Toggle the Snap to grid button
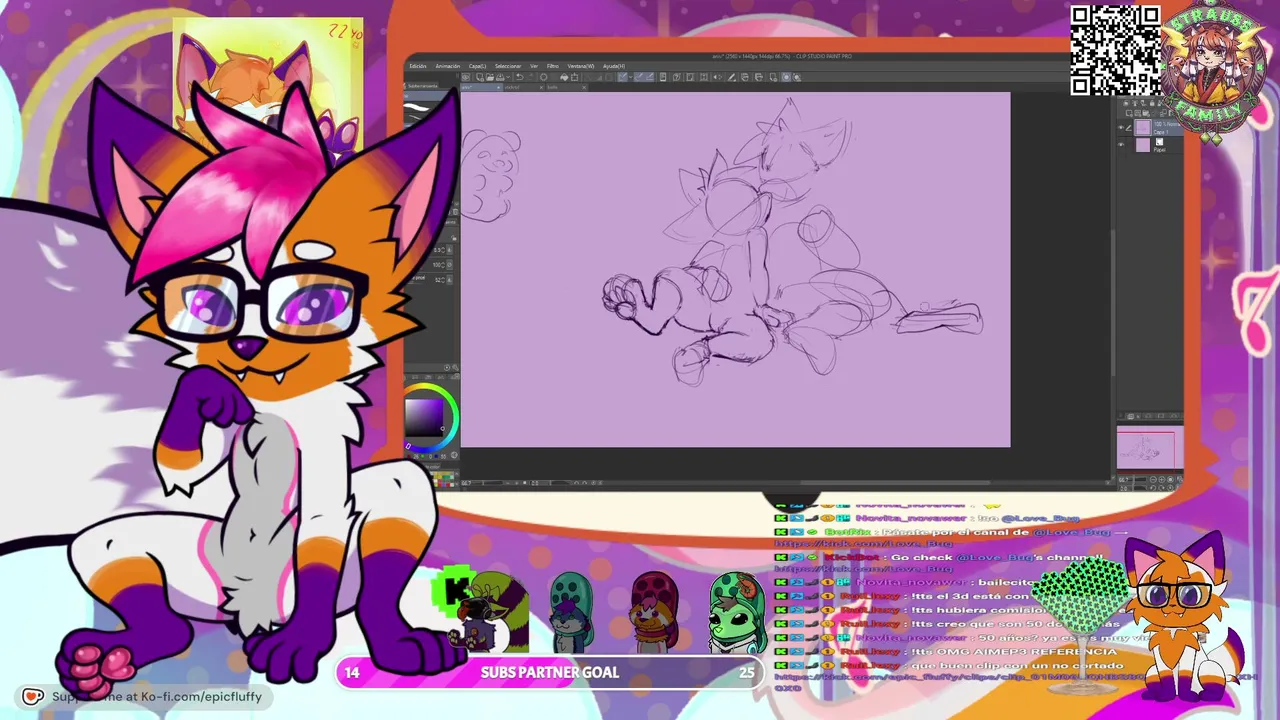Screen dimensions: 1280x720 [647, 77]
